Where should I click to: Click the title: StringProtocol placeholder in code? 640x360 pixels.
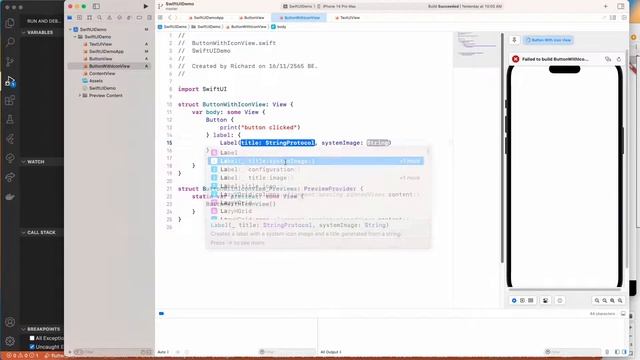[278, 143]
